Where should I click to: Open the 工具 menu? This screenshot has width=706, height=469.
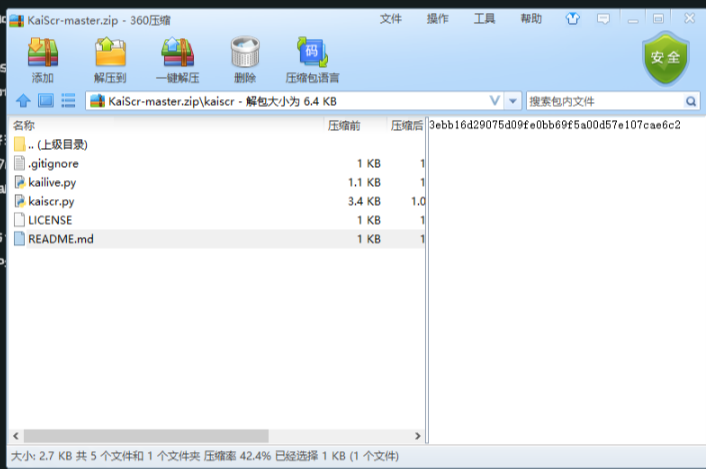point(484,19)
